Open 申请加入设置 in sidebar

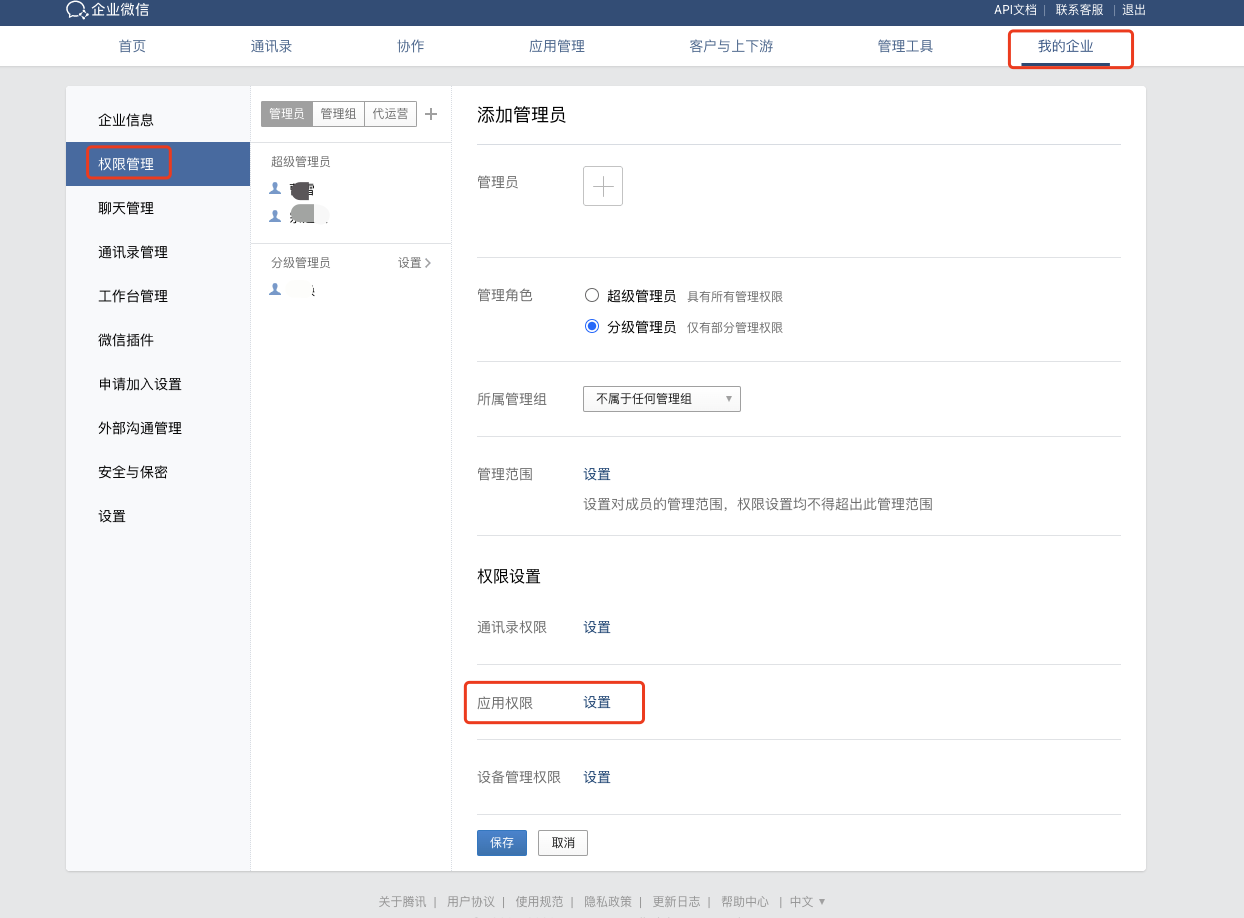point(158,384)
